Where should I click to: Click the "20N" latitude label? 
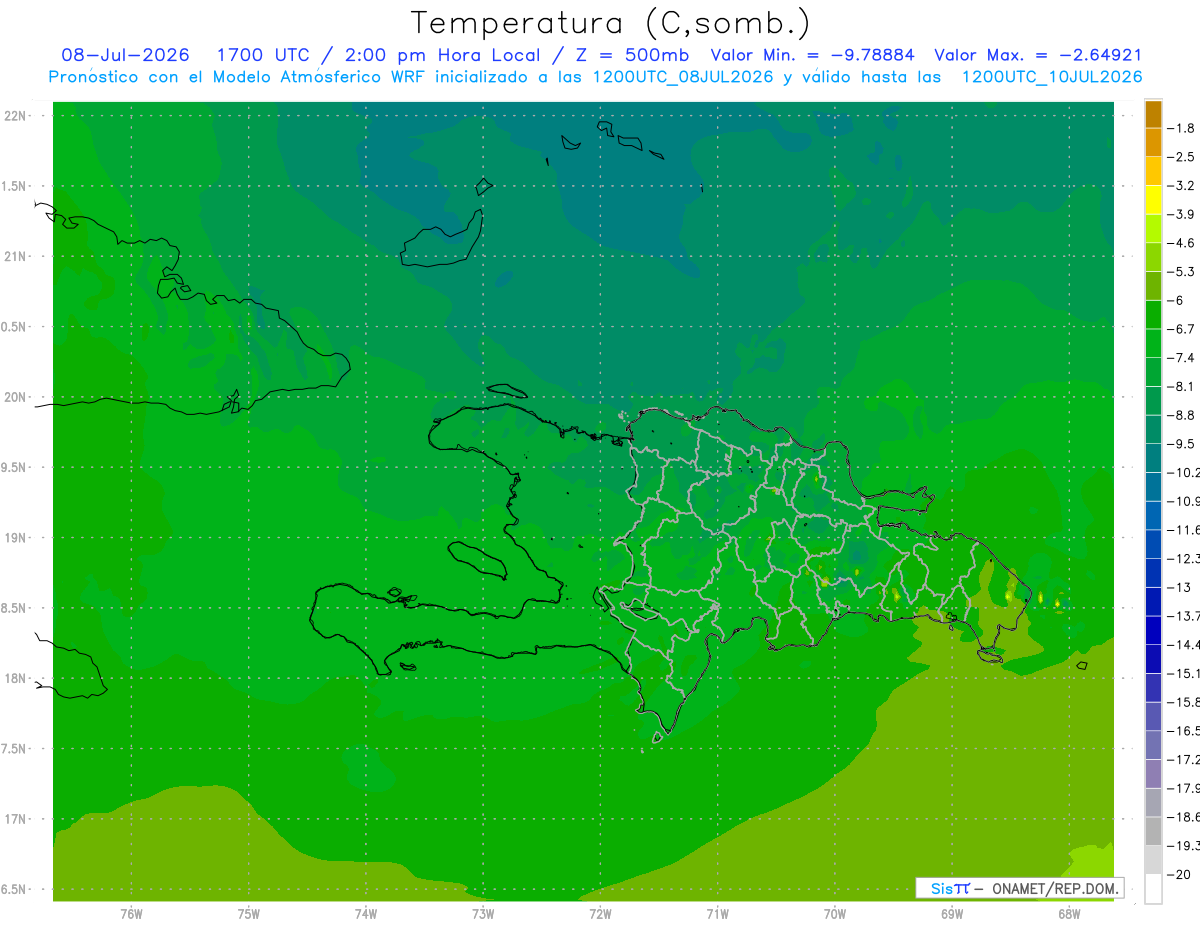click(16, 397)
